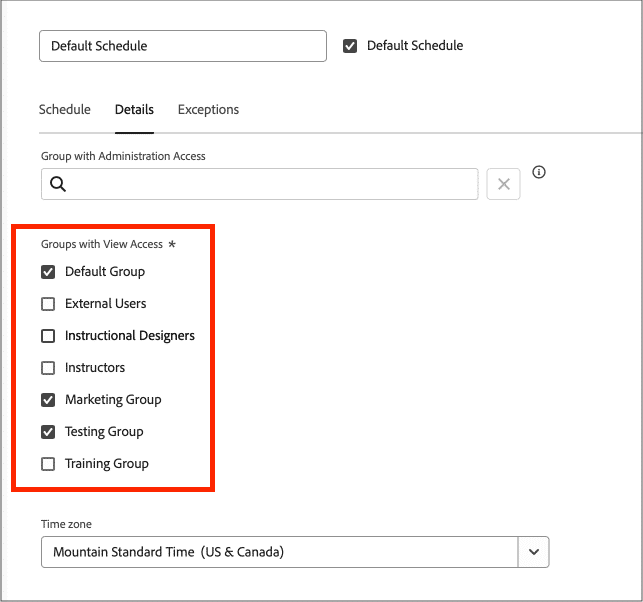Focus the Administration Access search field

(x=270, y=184)
